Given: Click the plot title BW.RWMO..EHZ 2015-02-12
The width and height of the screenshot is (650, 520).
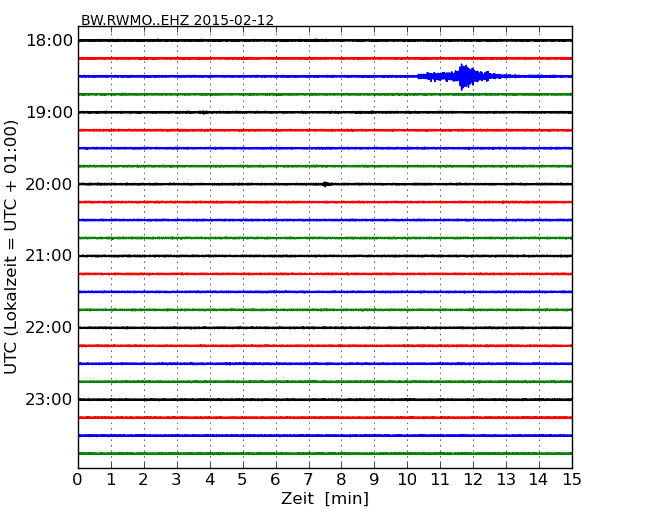Looking at the screenshot, I should pyautogui.click(x=177, y=20).
